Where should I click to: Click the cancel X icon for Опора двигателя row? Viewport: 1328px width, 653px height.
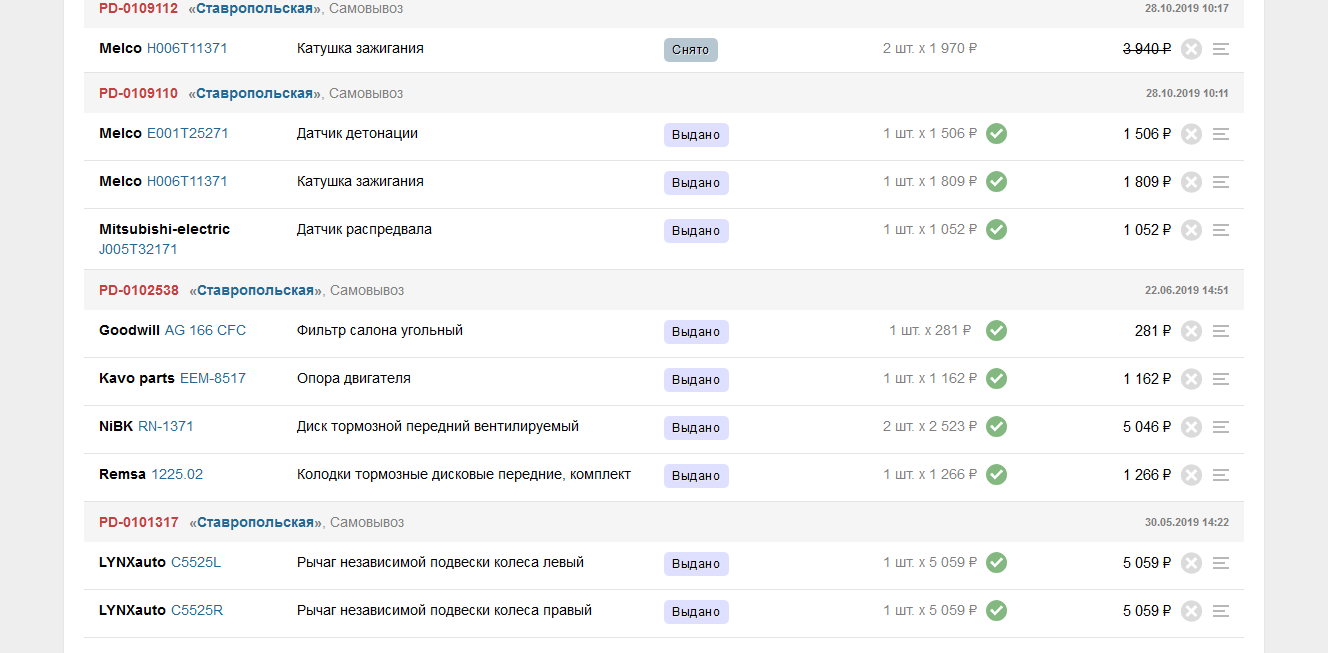coord(1191,379)
